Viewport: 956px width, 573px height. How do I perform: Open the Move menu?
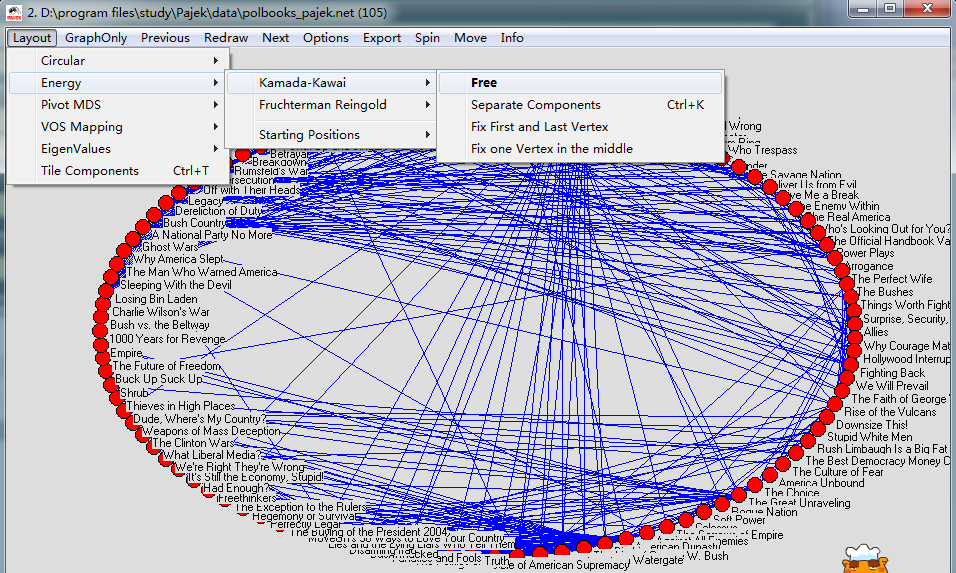[x=470, y=38]
